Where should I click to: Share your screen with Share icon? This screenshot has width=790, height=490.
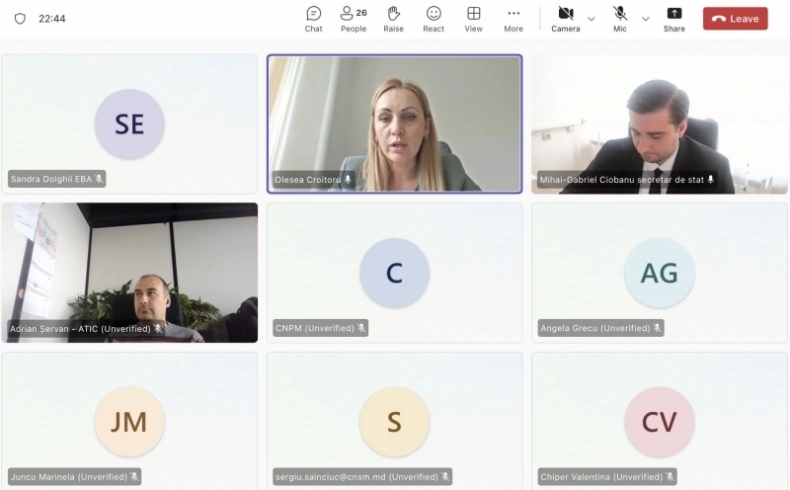coord(674,19)
